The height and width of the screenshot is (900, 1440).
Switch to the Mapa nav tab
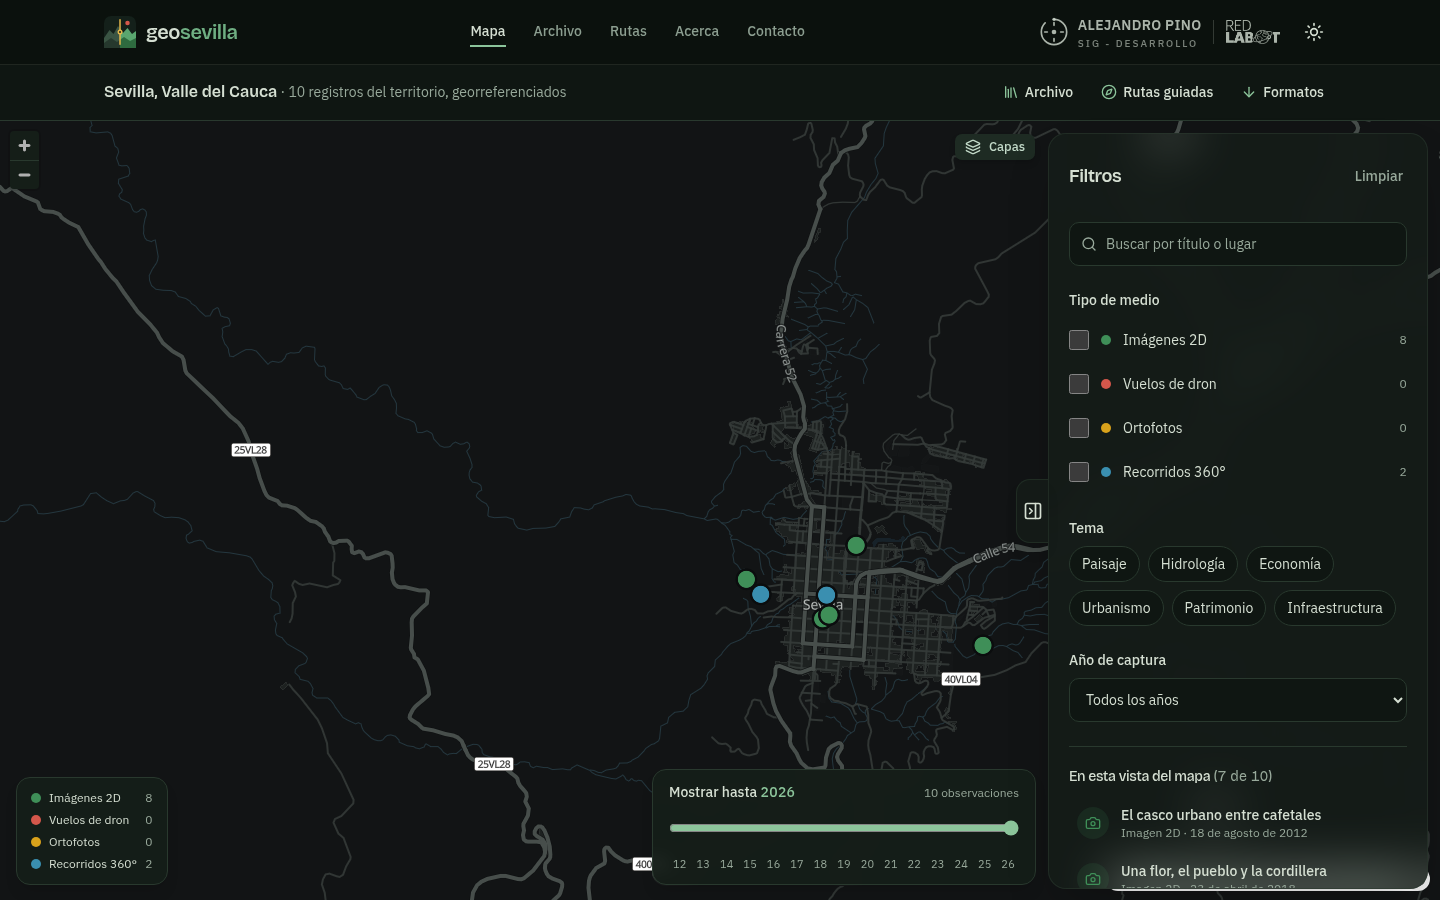coord(488,31)
